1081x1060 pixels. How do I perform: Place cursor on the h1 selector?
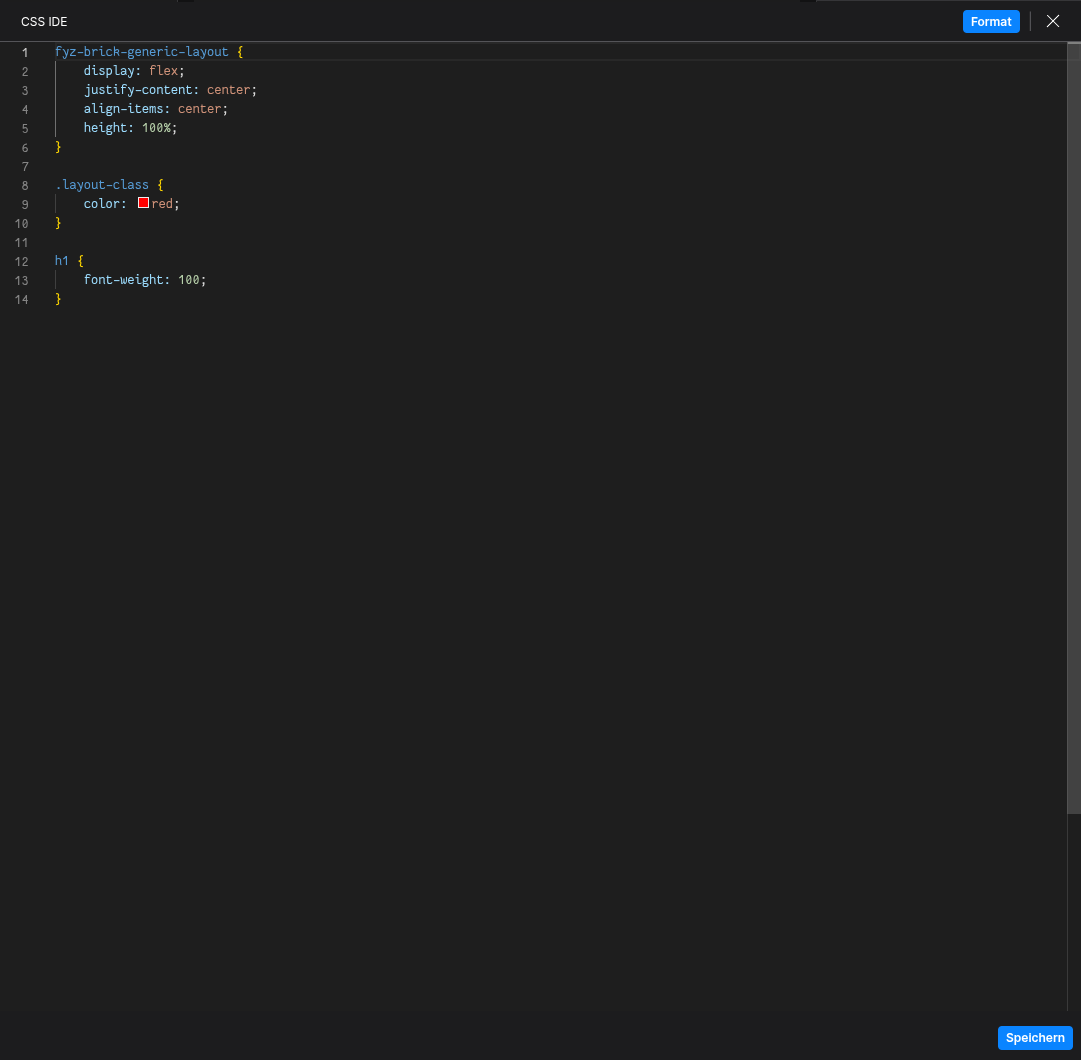tap(62, 261)
